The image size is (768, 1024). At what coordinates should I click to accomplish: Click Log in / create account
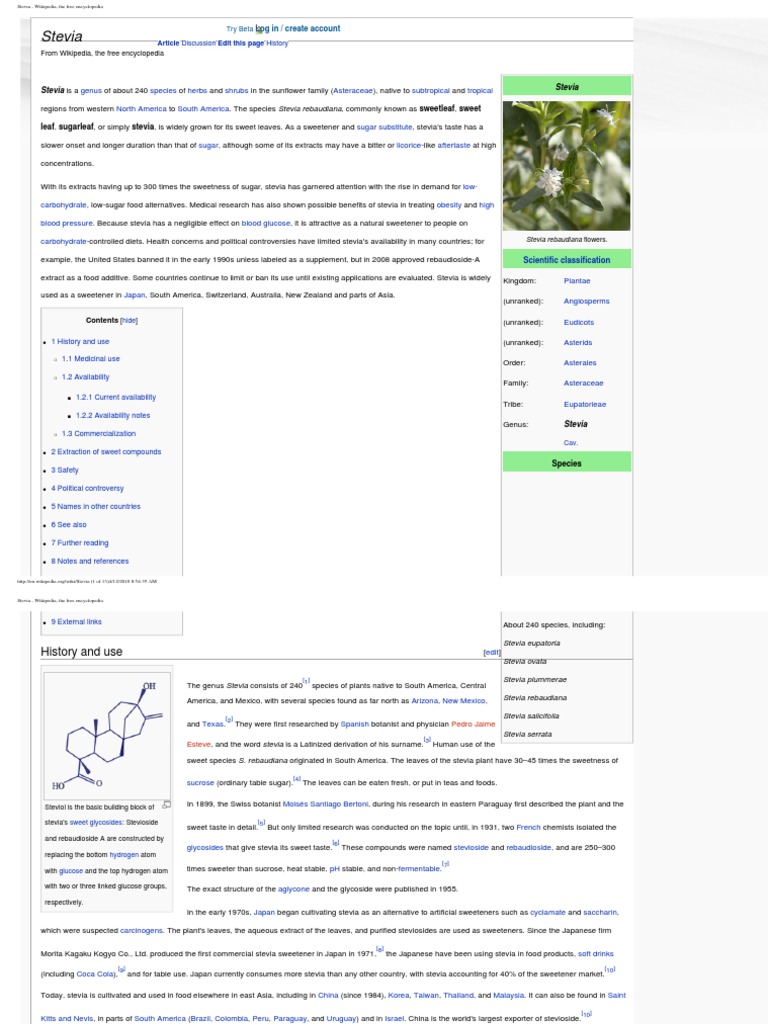coord(300,28)
